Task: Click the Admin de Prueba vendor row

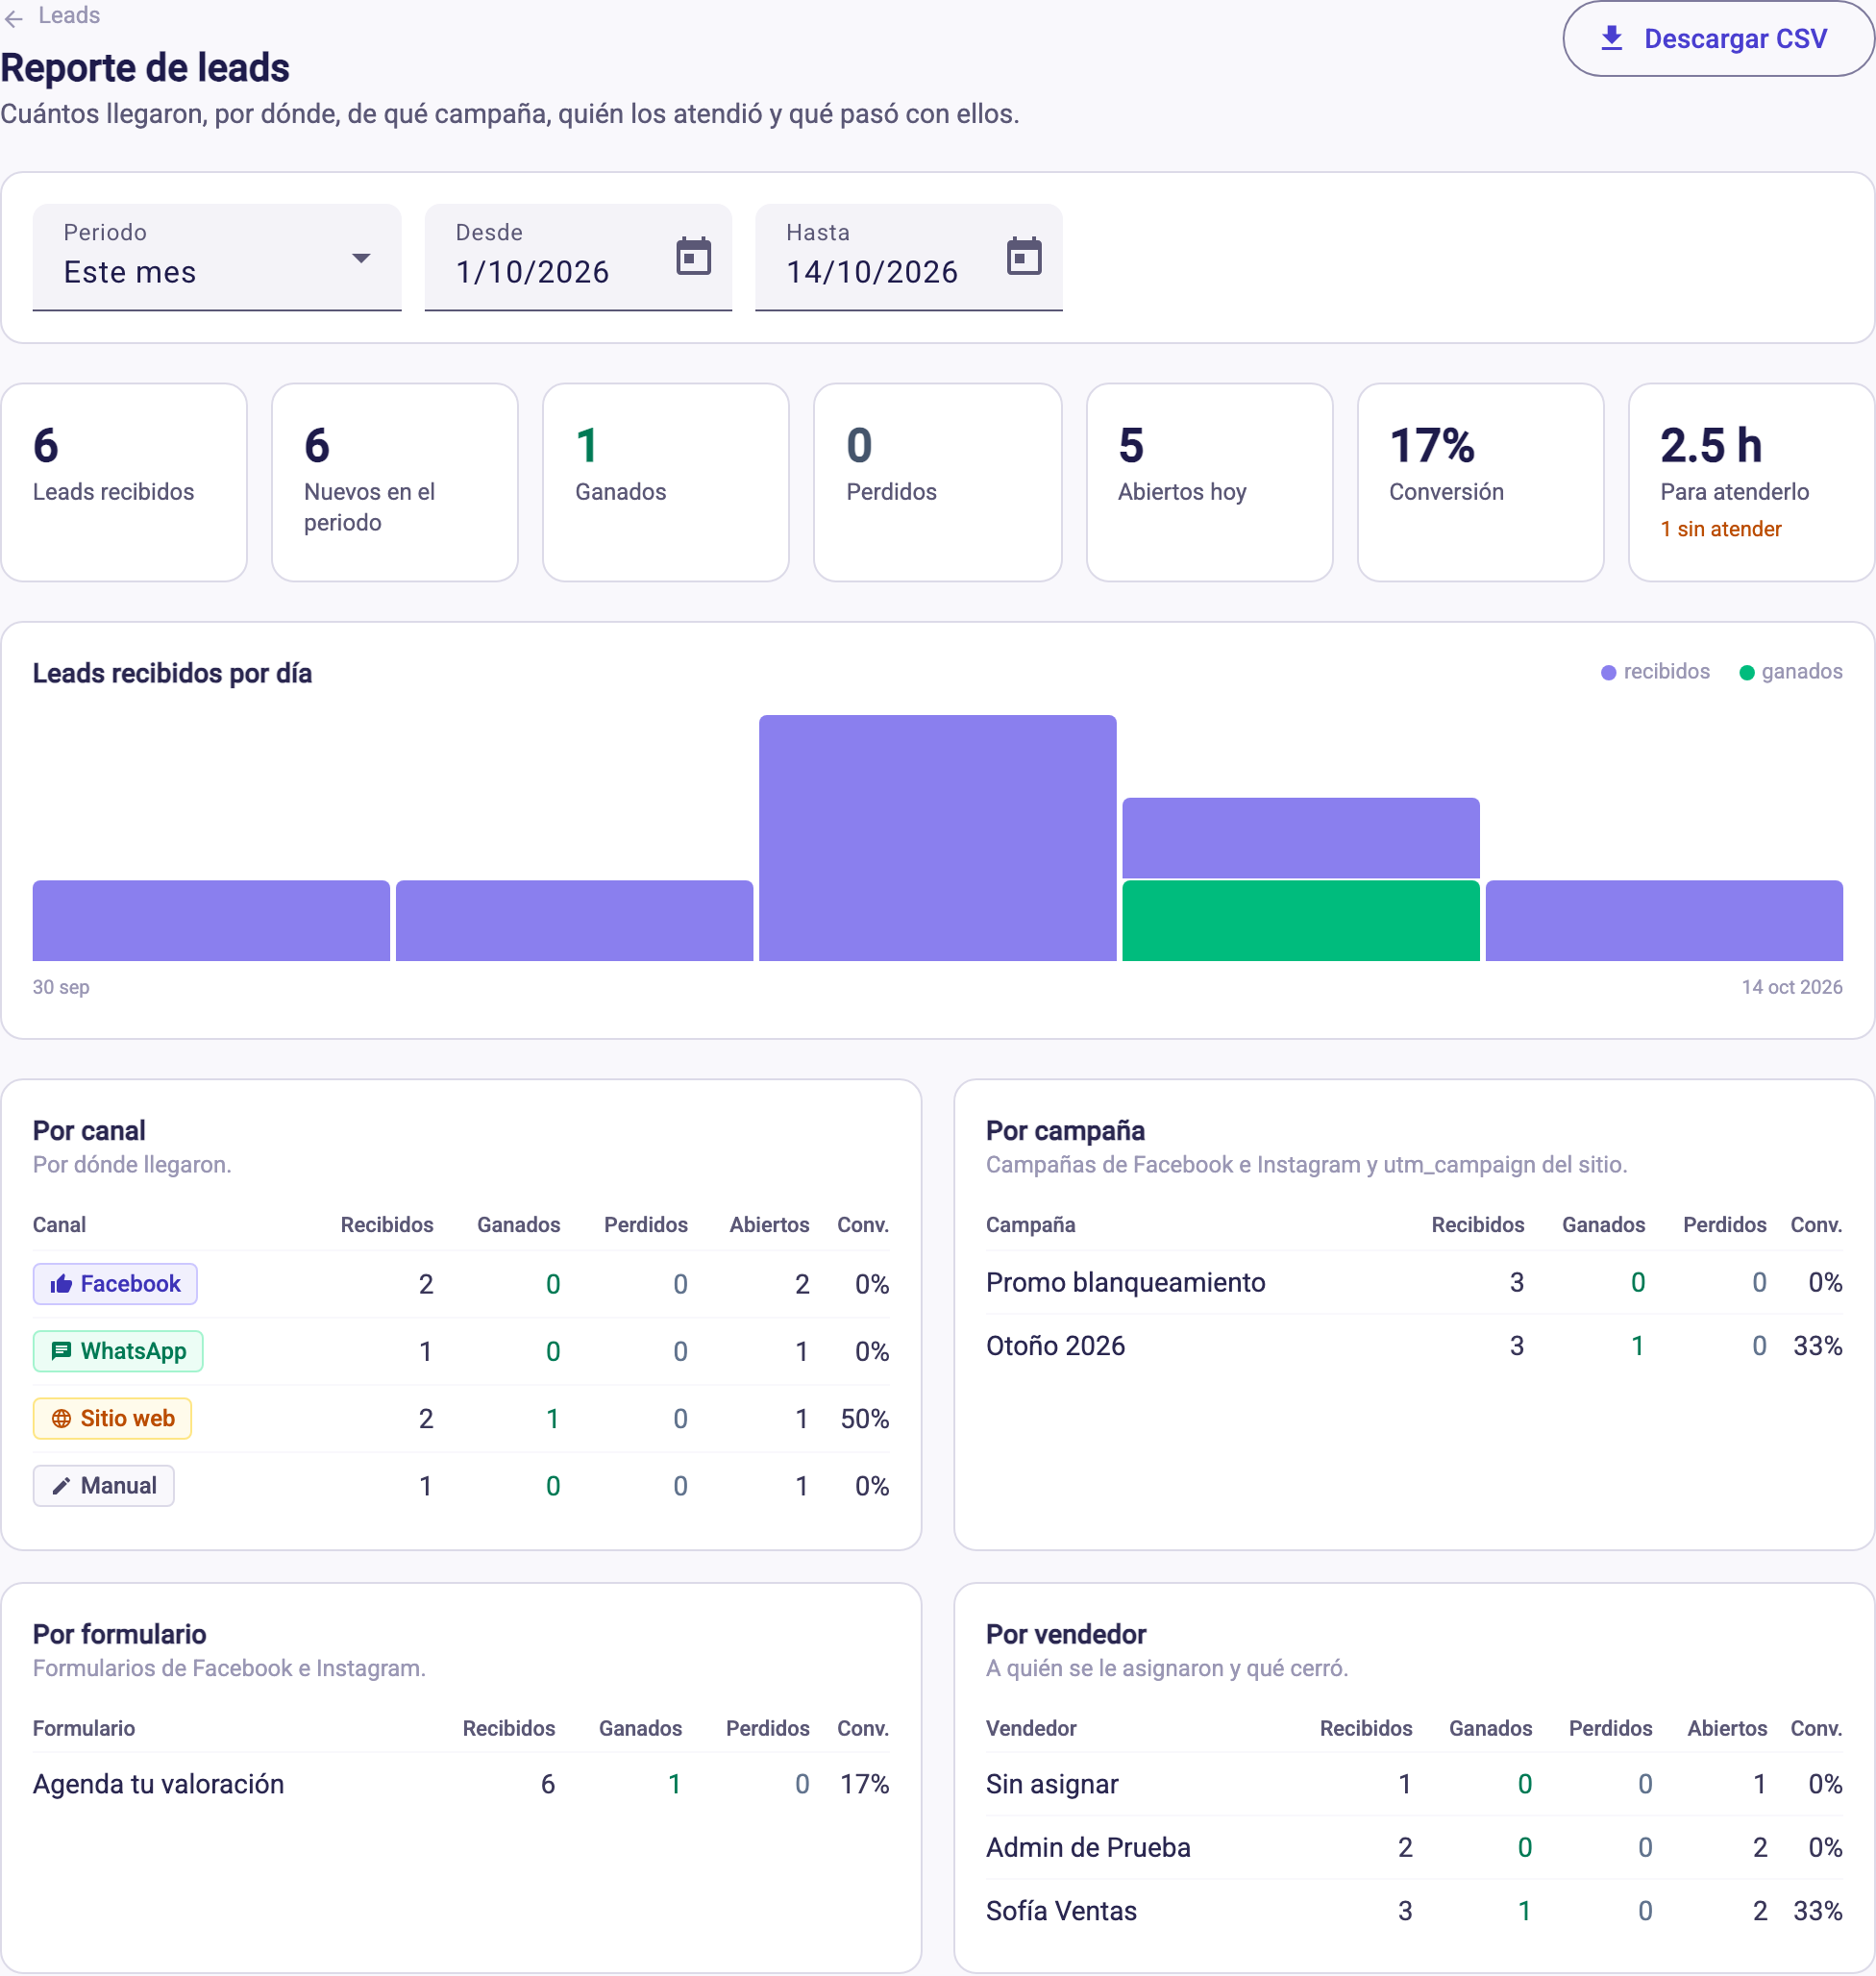Action: pos(1414,1847)
